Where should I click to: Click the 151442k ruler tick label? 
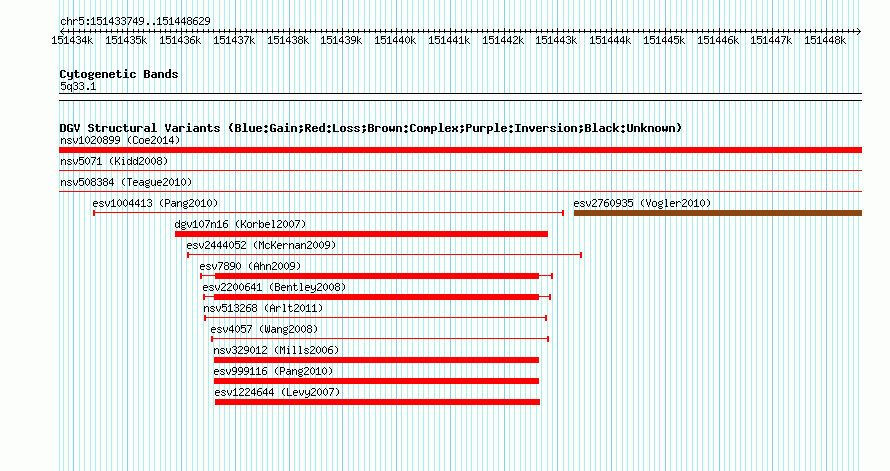pos(503,40)
